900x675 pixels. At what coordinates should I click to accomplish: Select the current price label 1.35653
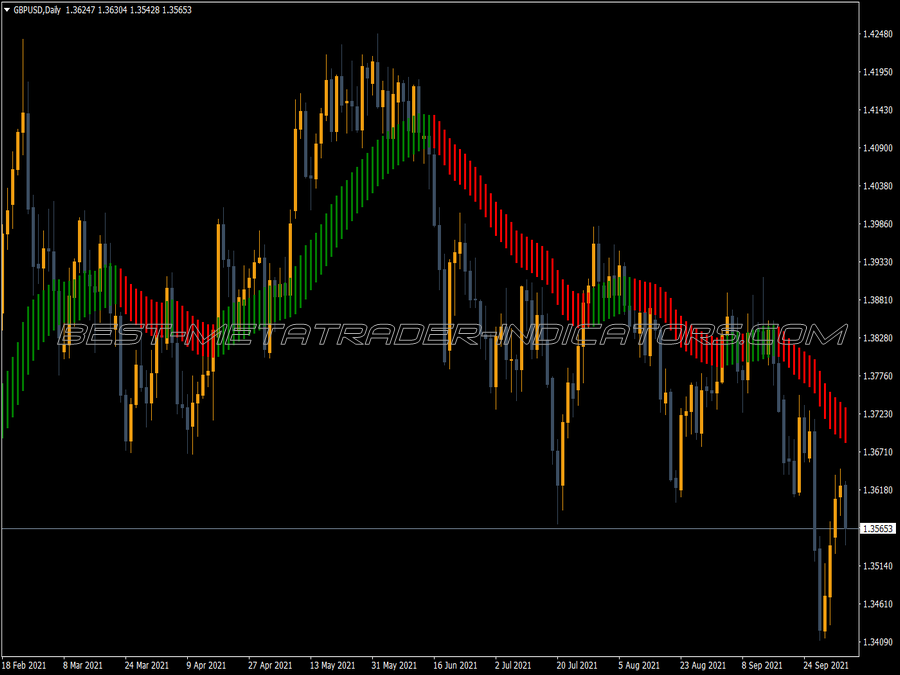point(878,528)
